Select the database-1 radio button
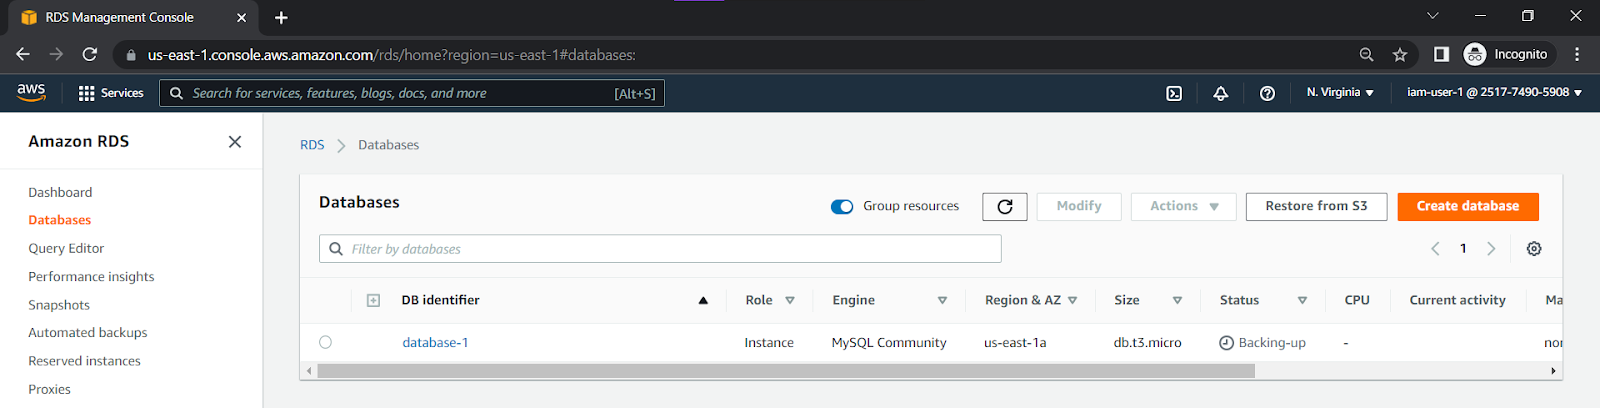This screenshot has height=408, width=1600. pyautogui.click(x=325, y=342)
